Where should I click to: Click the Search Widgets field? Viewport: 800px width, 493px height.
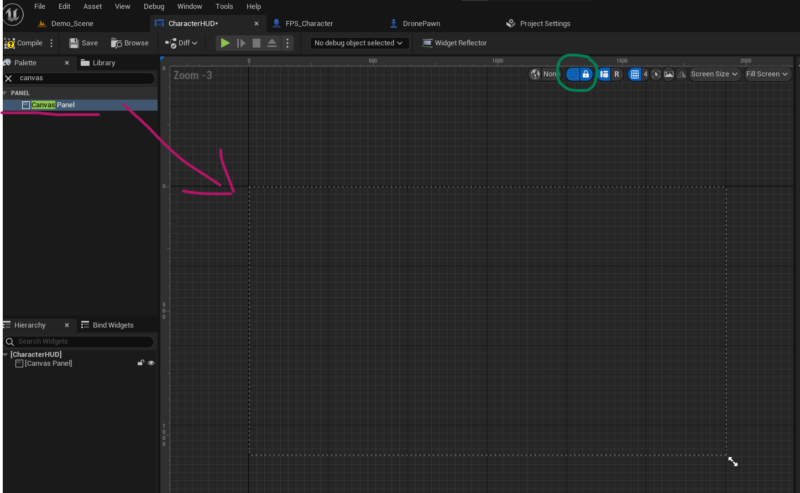click(x=79, y=341)
